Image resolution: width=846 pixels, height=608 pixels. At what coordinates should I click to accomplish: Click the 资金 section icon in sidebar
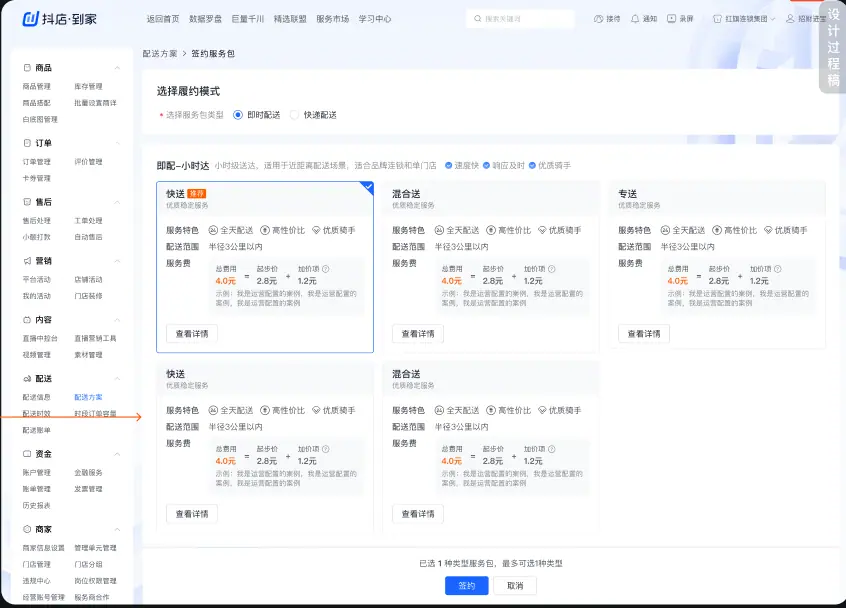(x=27, y=454)
